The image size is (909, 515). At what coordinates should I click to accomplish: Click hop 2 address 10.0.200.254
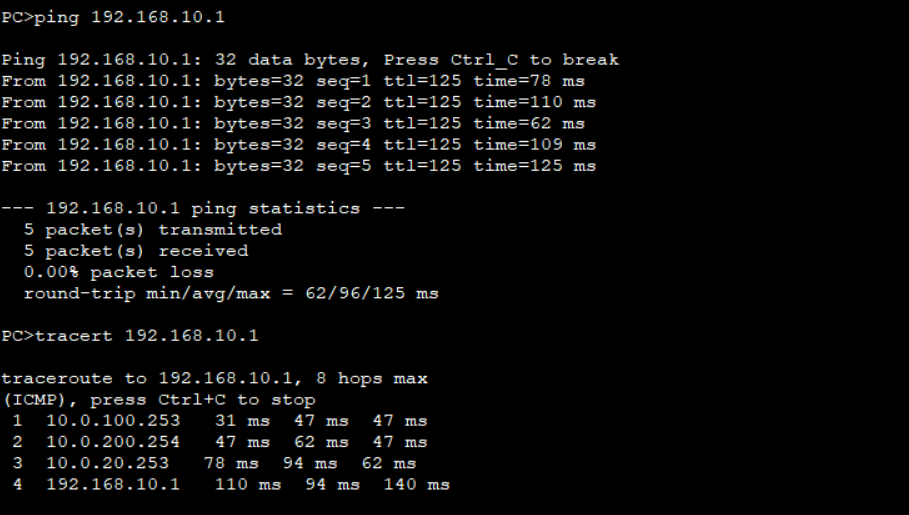coord(113,443)
